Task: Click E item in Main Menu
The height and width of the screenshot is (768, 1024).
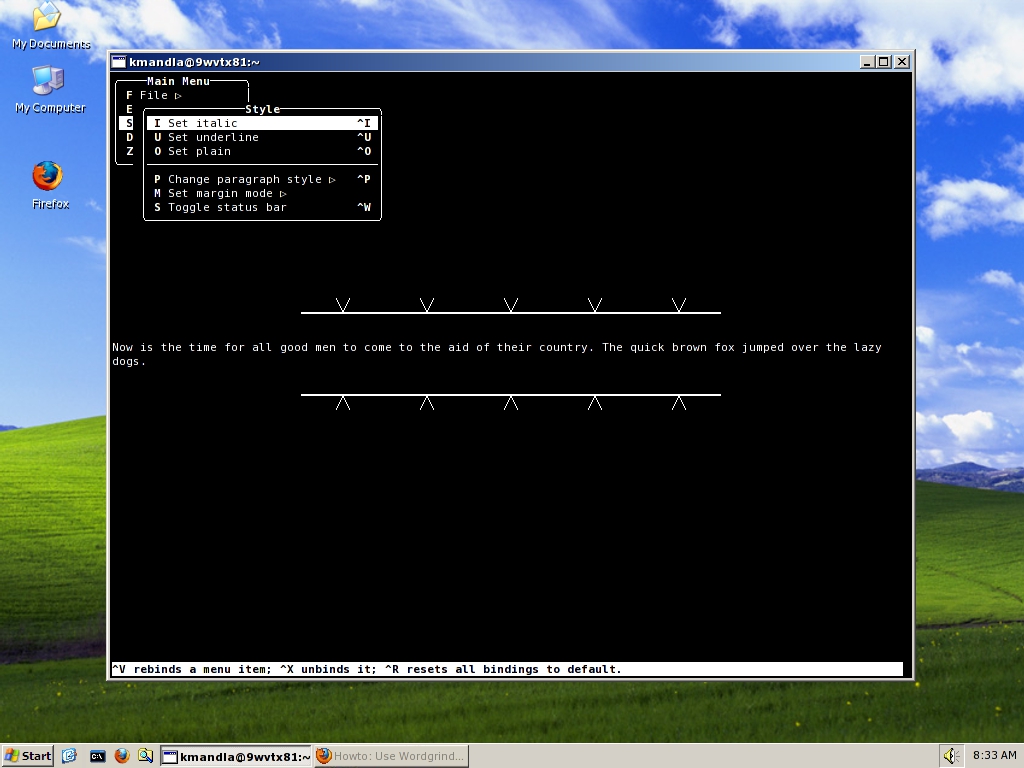Action: 129,109
